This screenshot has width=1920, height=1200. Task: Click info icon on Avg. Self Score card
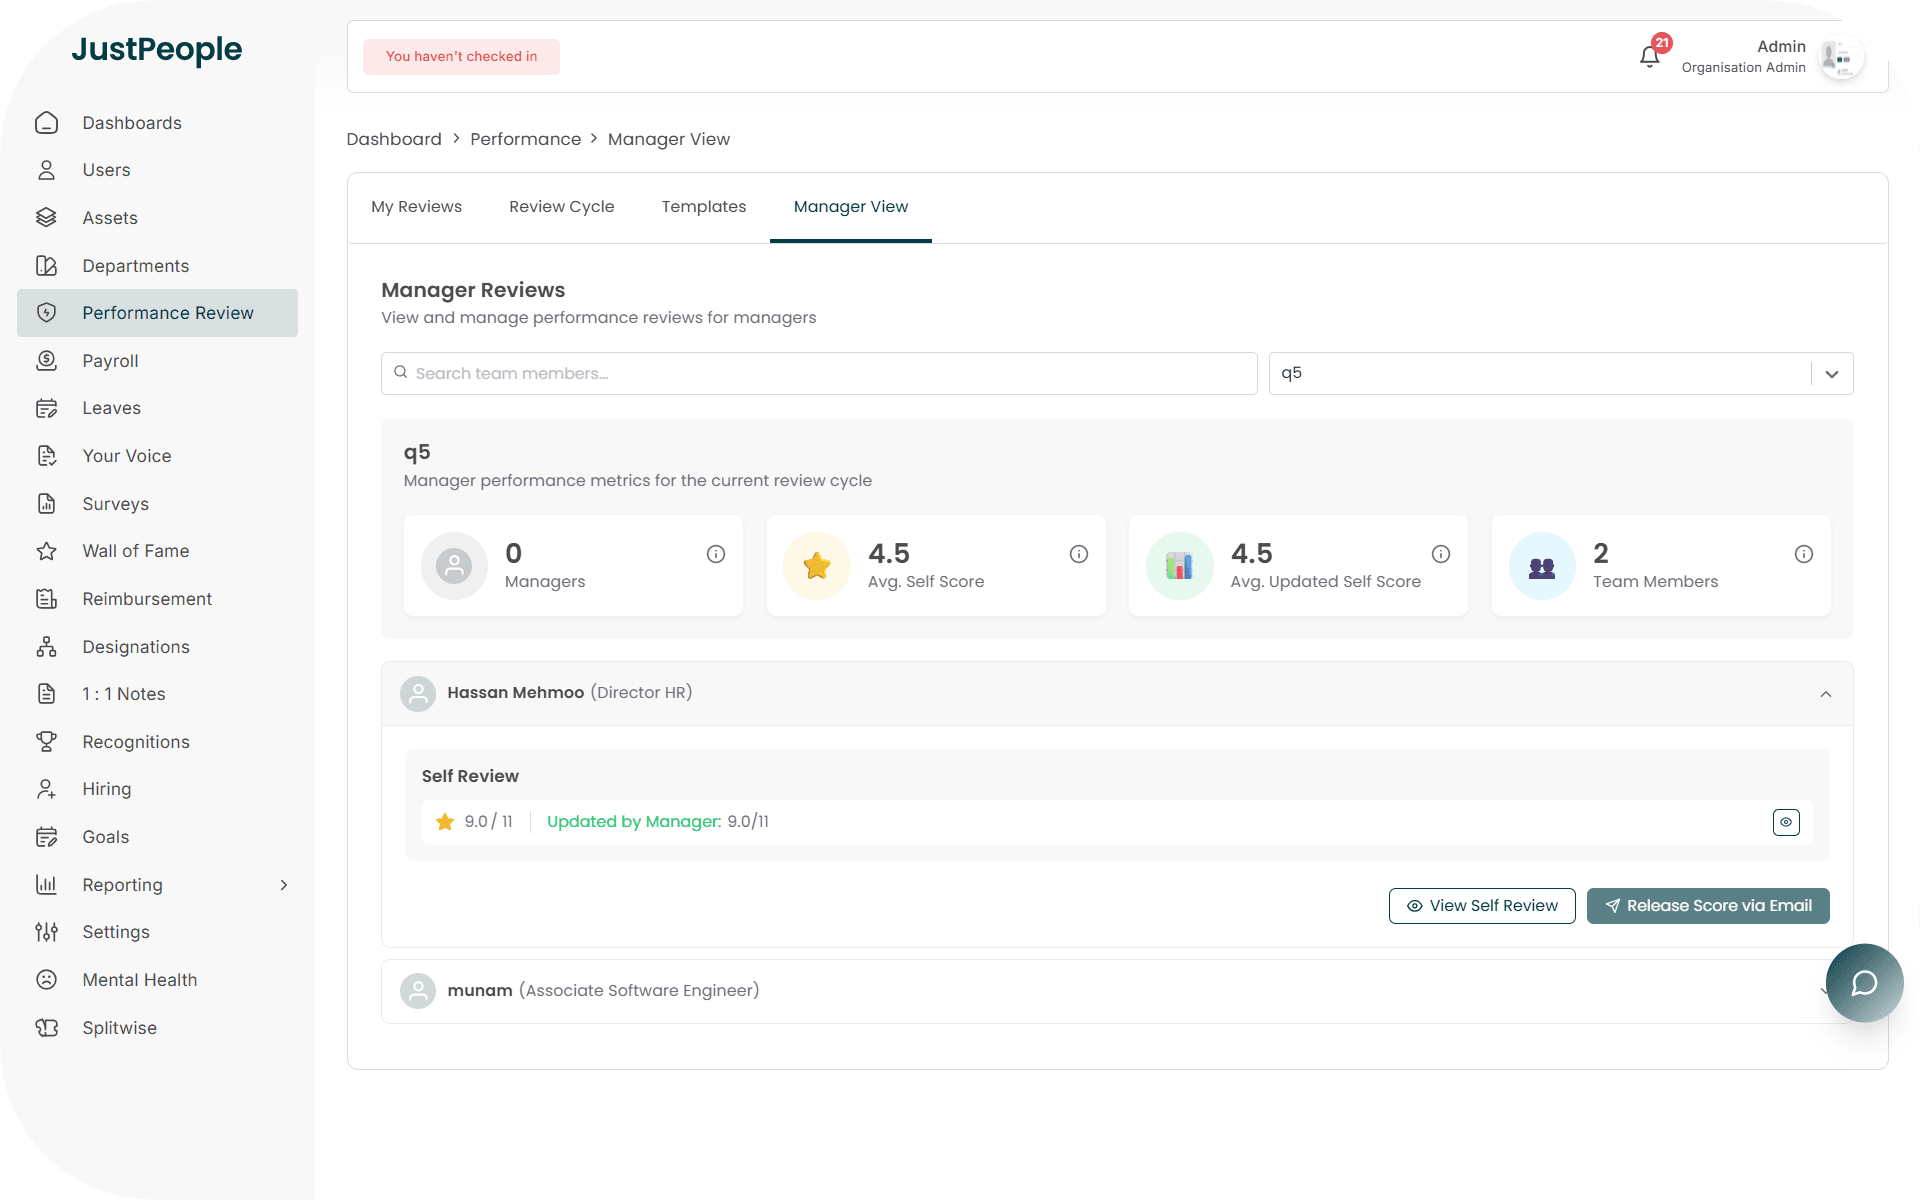tap(1078, 554)
